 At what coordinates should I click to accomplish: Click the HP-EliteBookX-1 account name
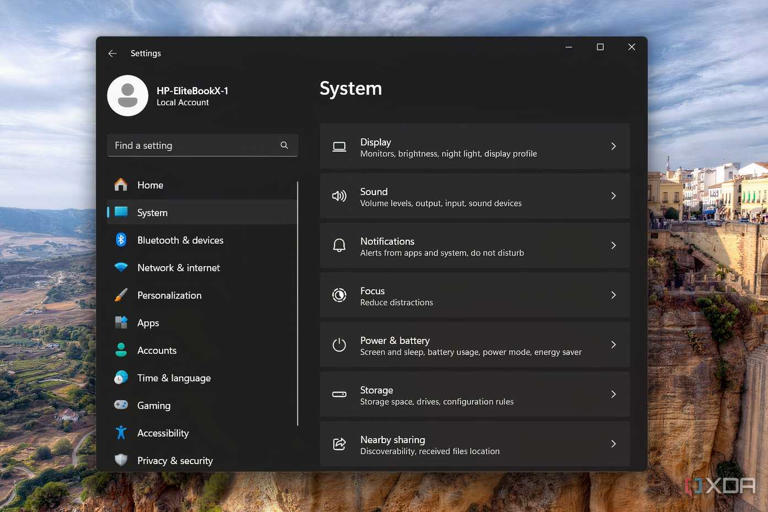[192, 91]
